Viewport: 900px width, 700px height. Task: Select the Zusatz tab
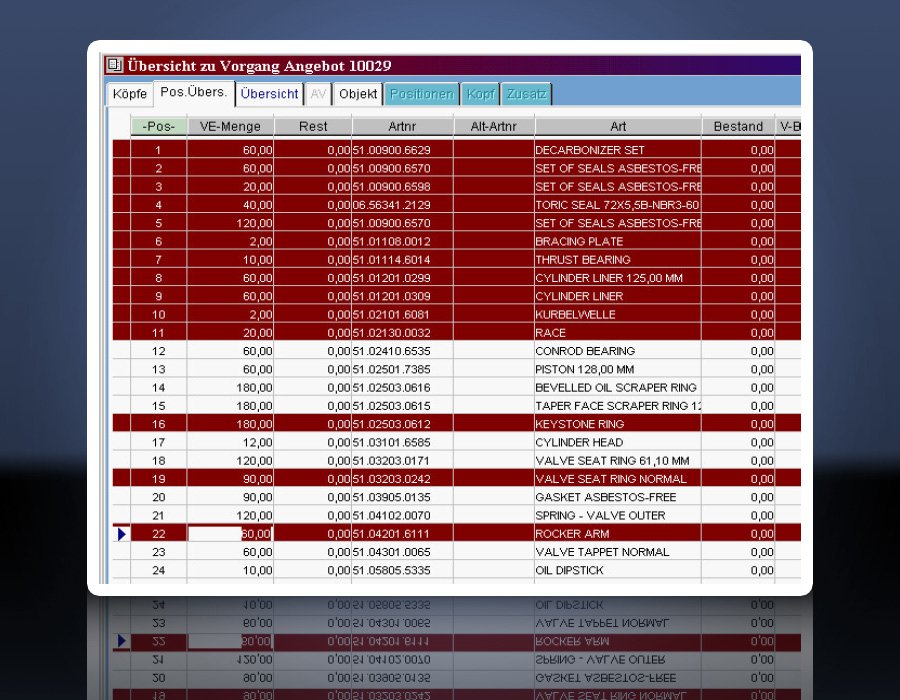(526, 94)
